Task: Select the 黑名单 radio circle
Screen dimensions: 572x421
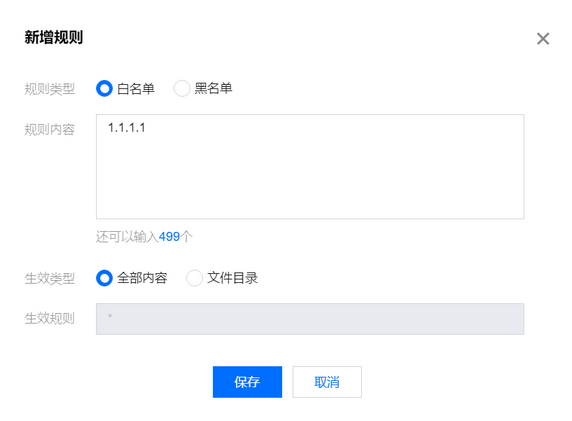Action: pyautogui.click(x=182, y=88)
